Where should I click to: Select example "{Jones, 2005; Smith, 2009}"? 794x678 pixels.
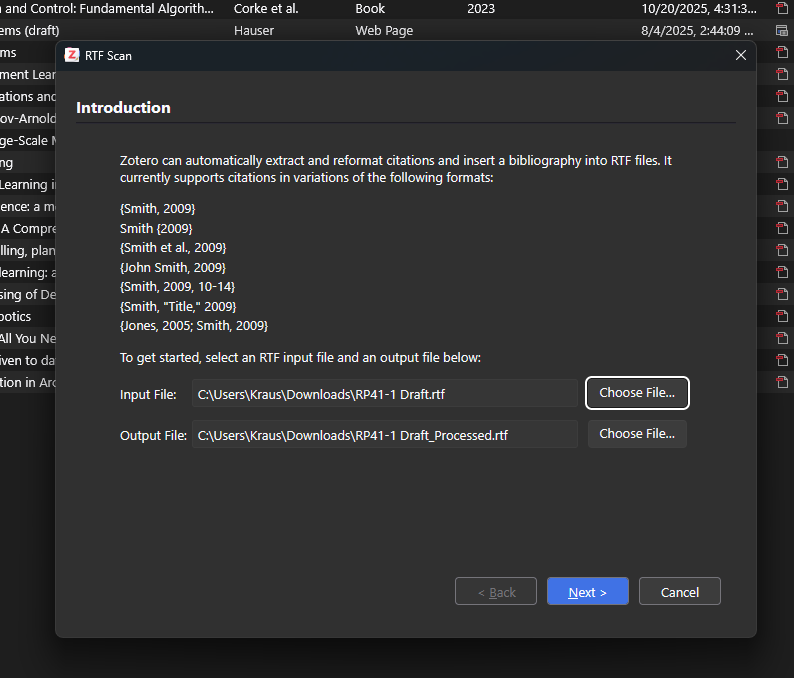pyautogui.click(x=194, y=326)
